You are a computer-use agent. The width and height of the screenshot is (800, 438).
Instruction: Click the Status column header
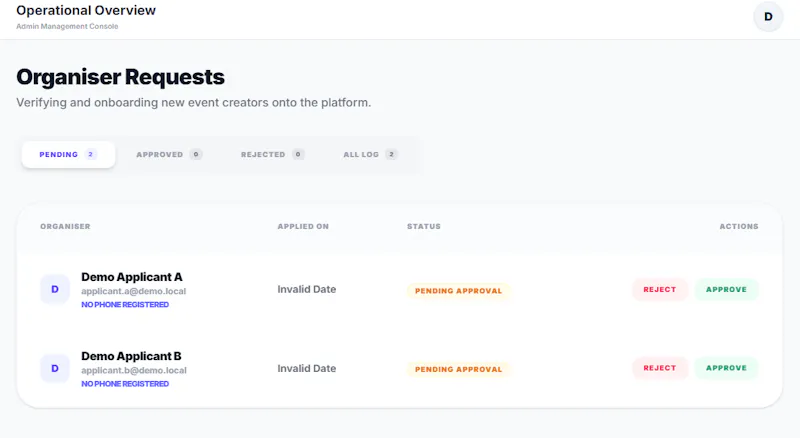(x=424, y=226)
